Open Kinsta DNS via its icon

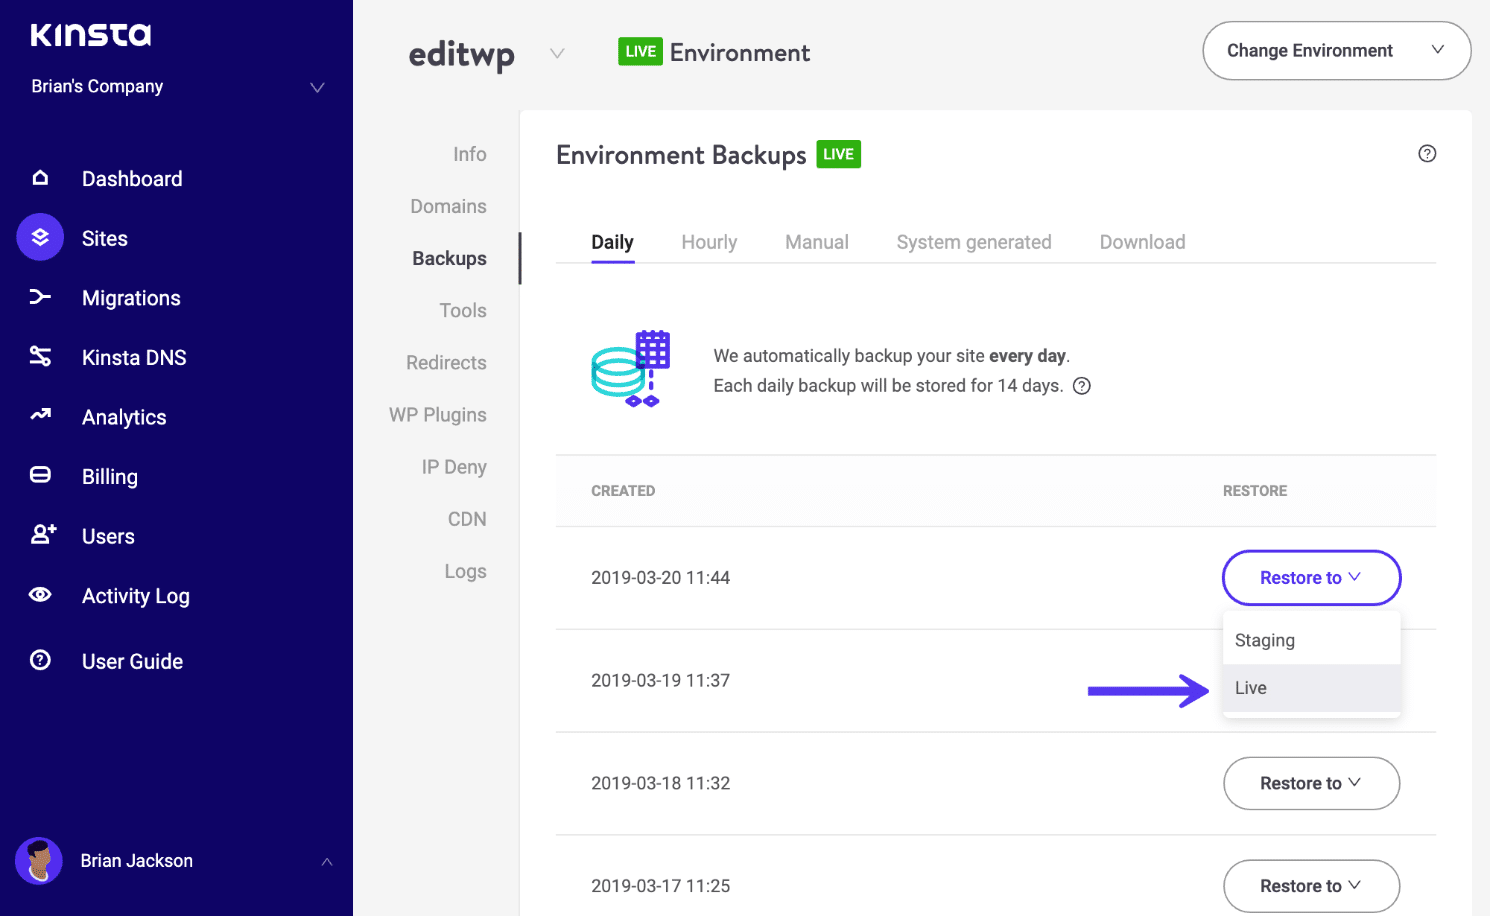(x=40, y=357)
